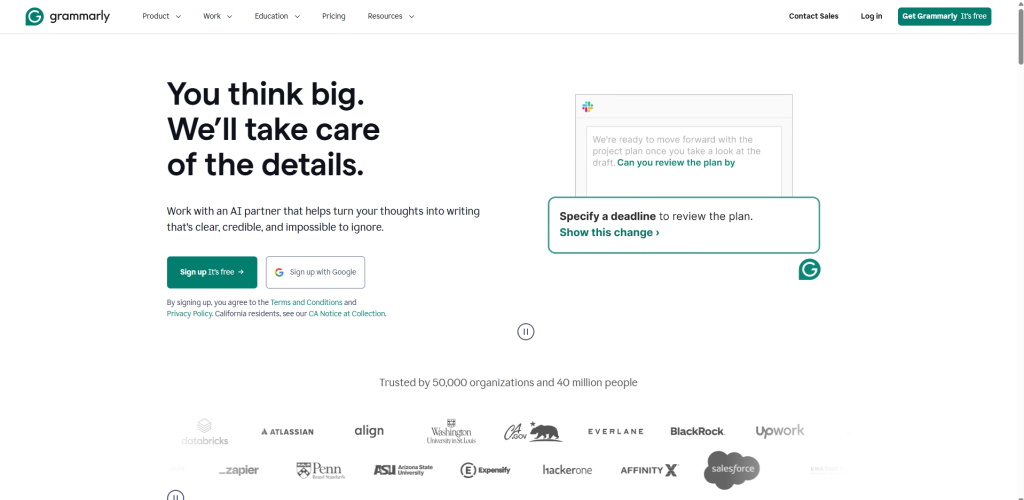This screenshot has height=500, width=1024.
Task: Click the scrollbar up arrow
Action: point(1020,4)
